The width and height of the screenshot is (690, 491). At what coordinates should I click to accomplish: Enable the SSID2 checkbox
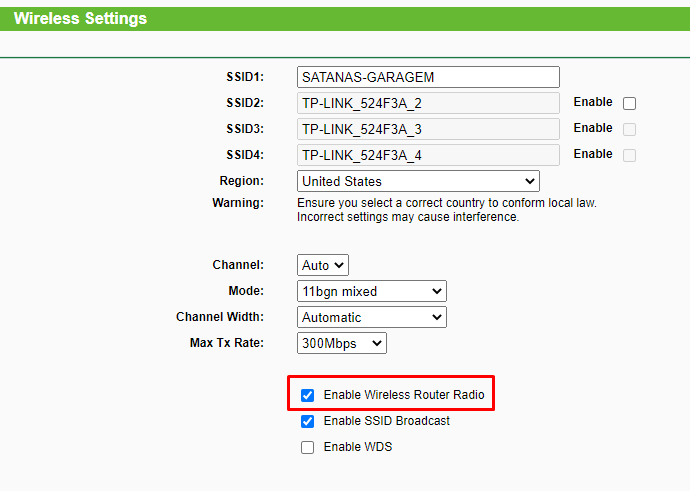pyautogui.click(x=629, y=103)
